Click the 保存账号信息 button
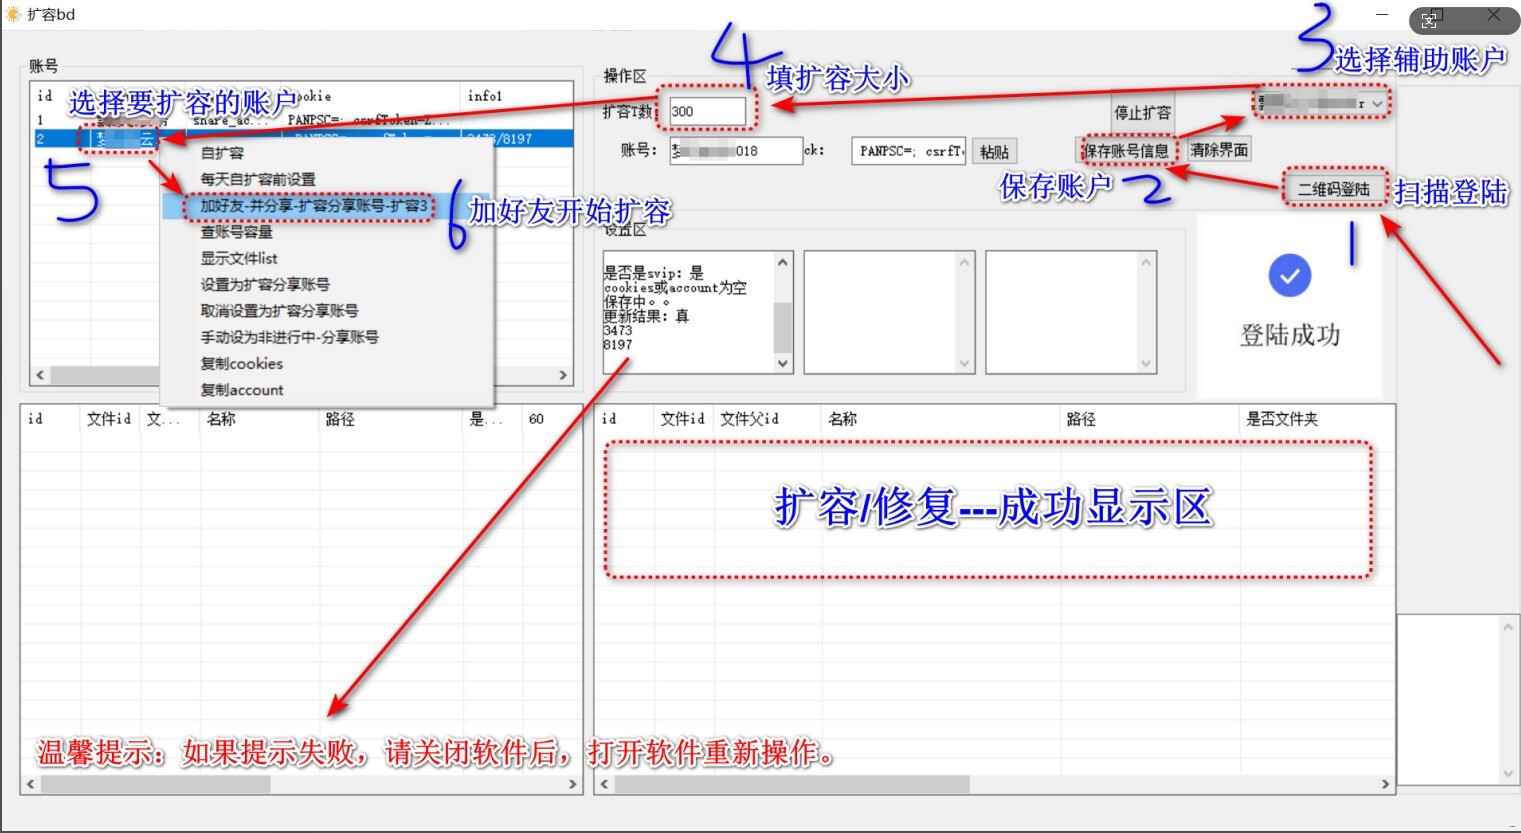Image resolution: width=1521 pixels, height=833 pixels. tap(1126, 151)
